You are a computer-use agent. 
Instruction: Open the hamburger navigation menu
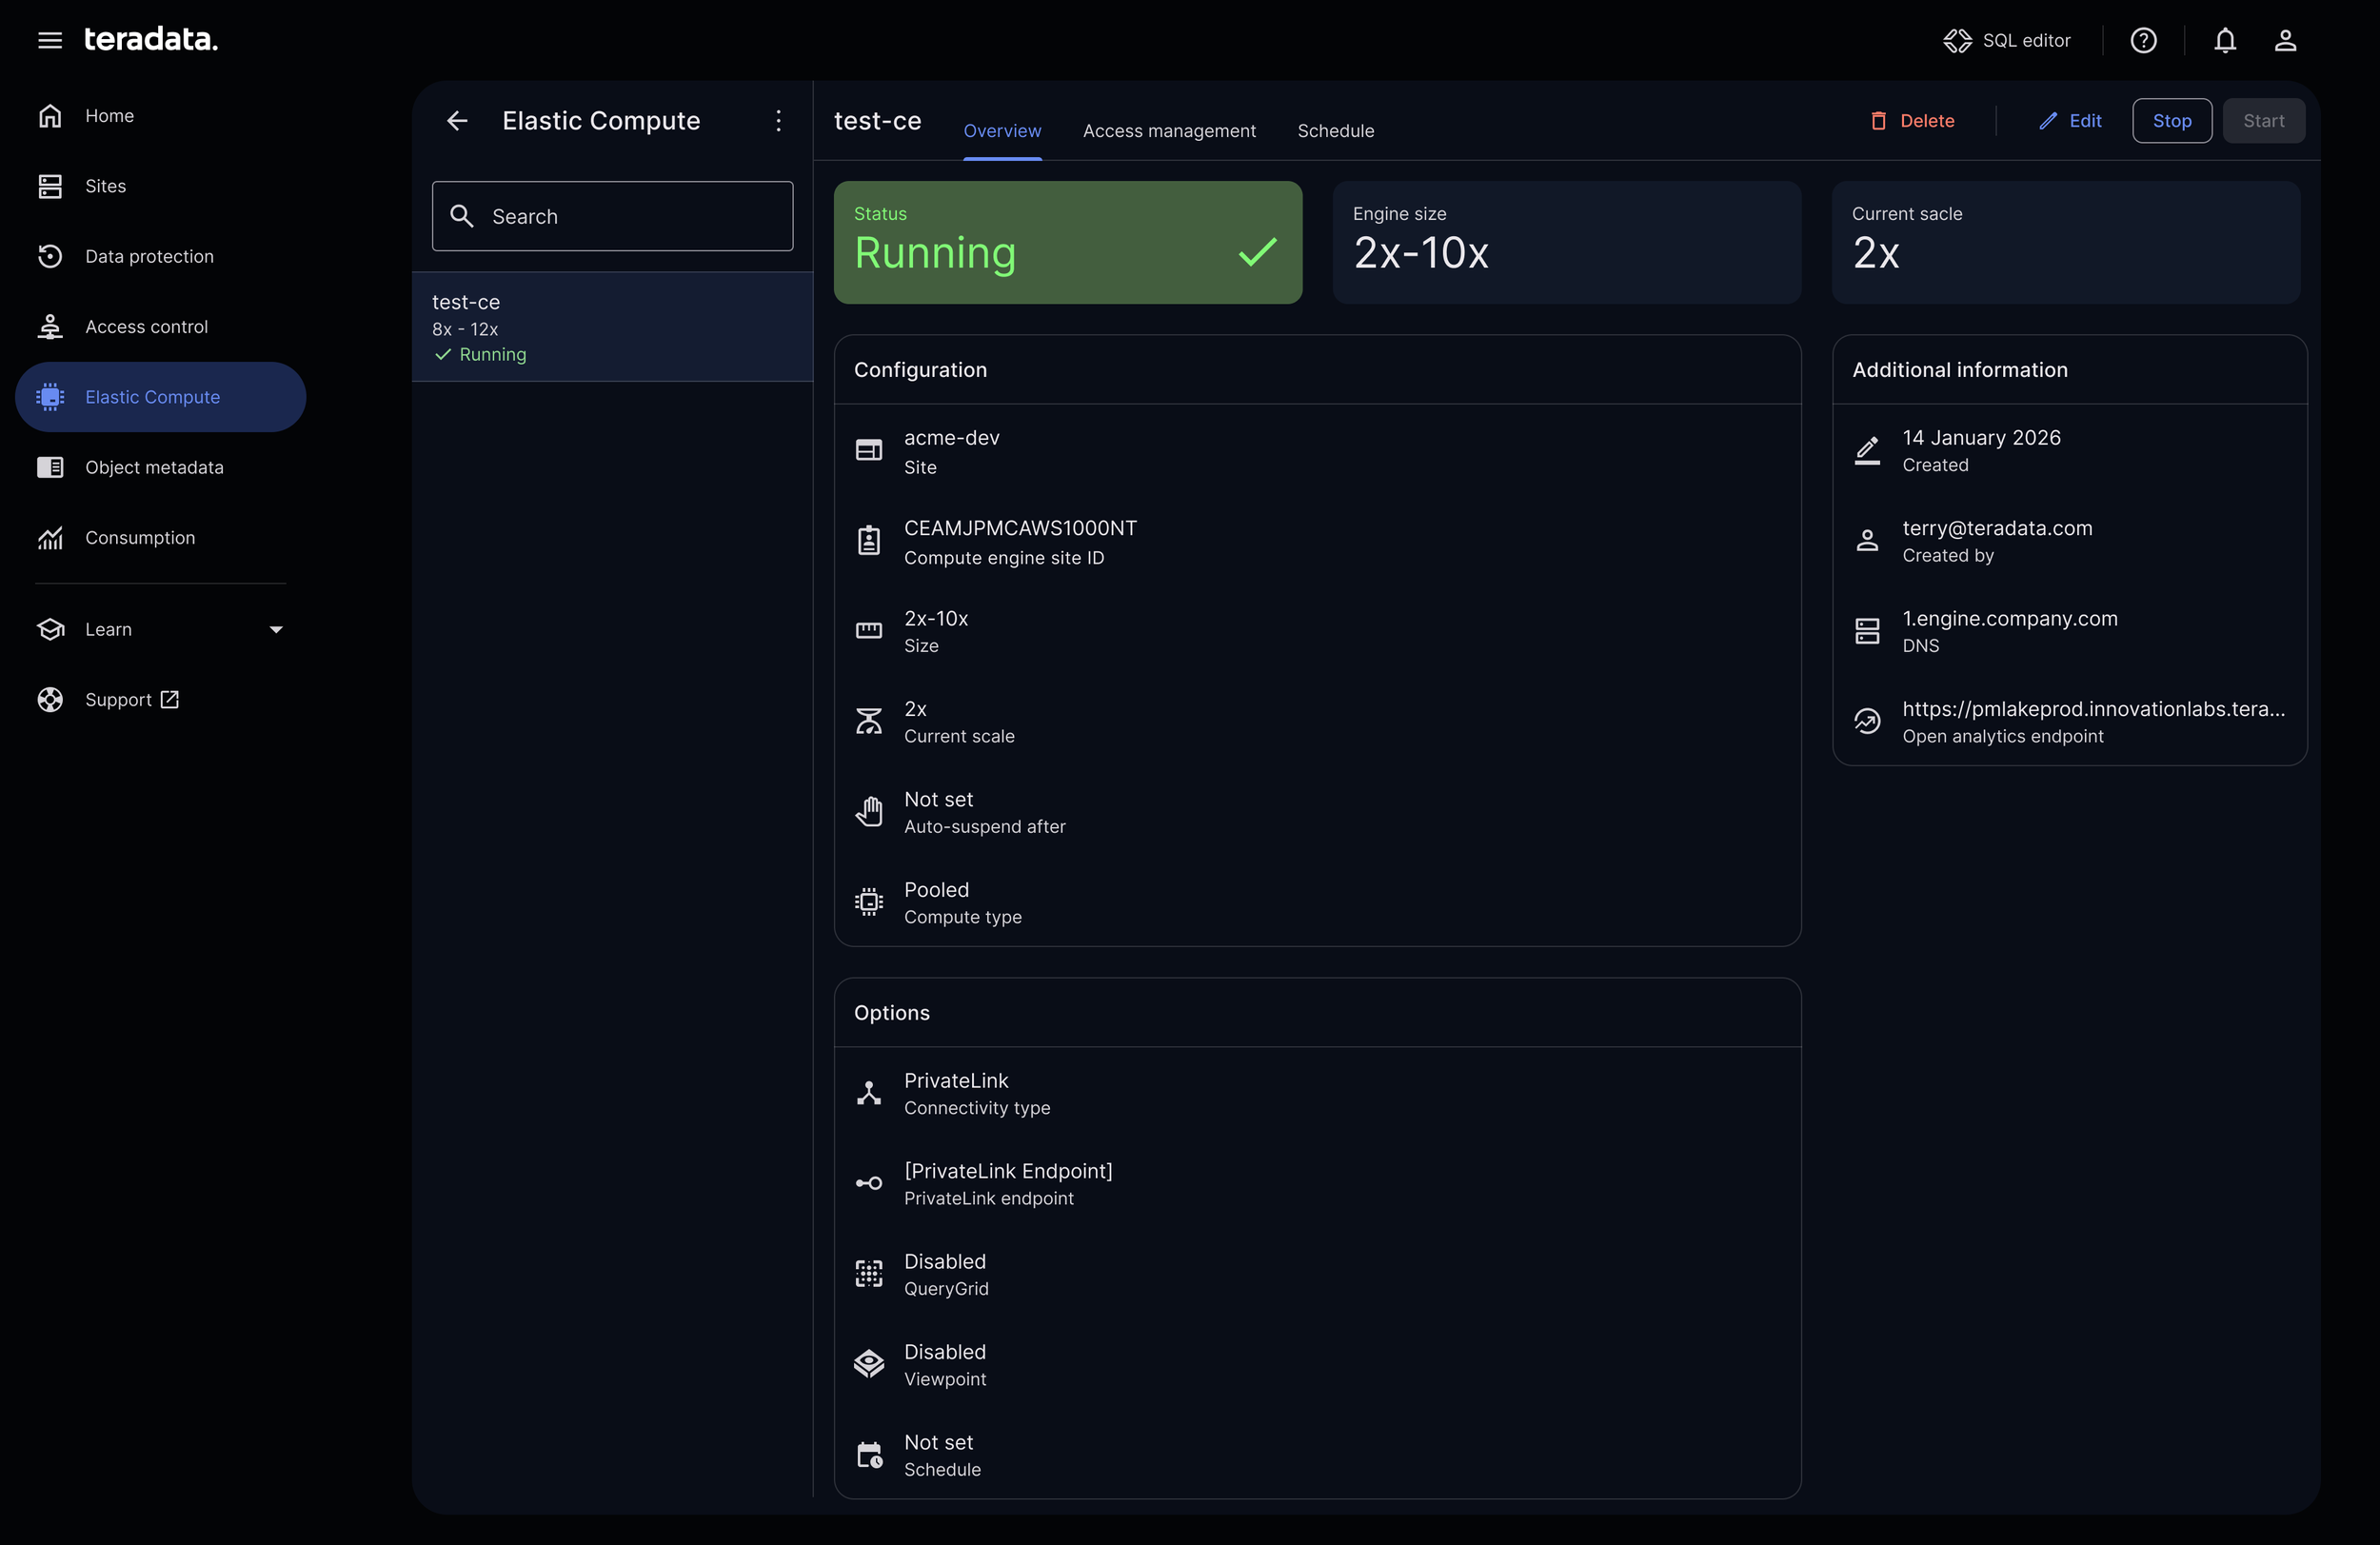pyautogui.click(x=50, y=40)
